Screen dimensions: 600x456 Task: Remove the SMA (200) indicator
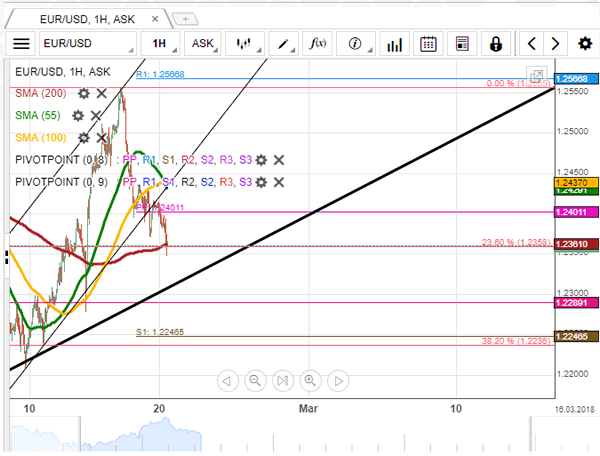coord(102,93)
